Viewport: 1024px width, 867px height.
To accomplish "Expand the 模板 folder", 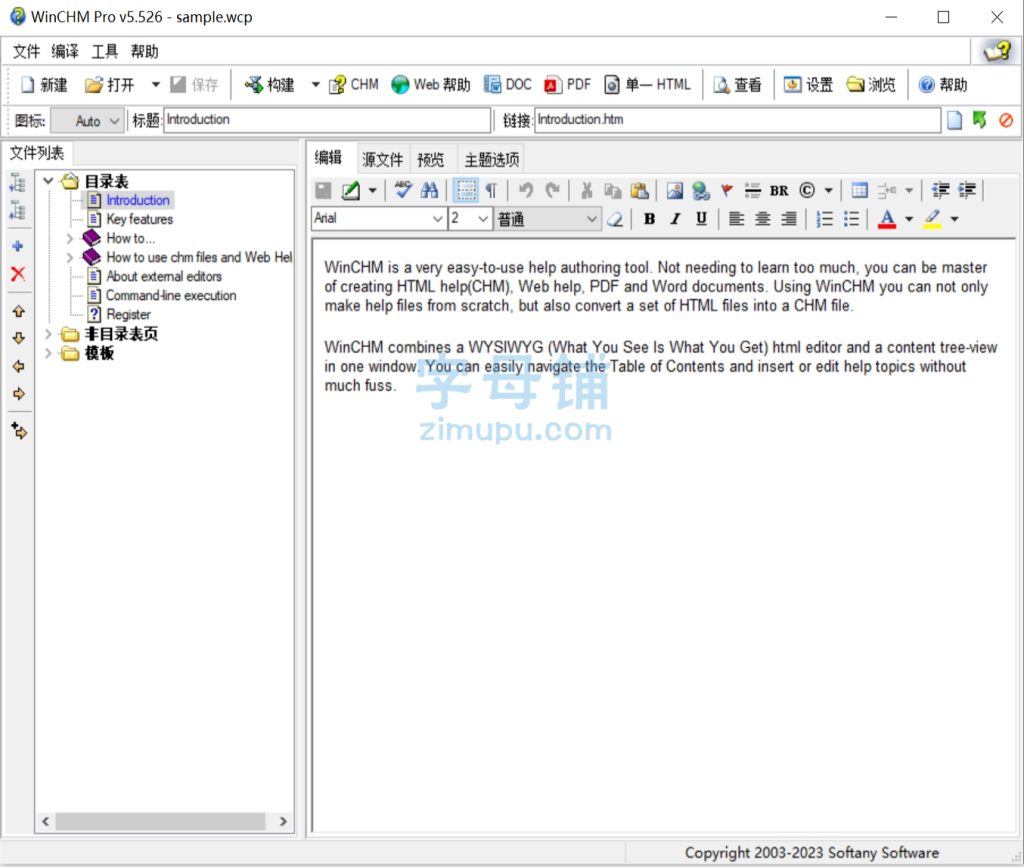I will pyautogui.click(x=48, y=353).
